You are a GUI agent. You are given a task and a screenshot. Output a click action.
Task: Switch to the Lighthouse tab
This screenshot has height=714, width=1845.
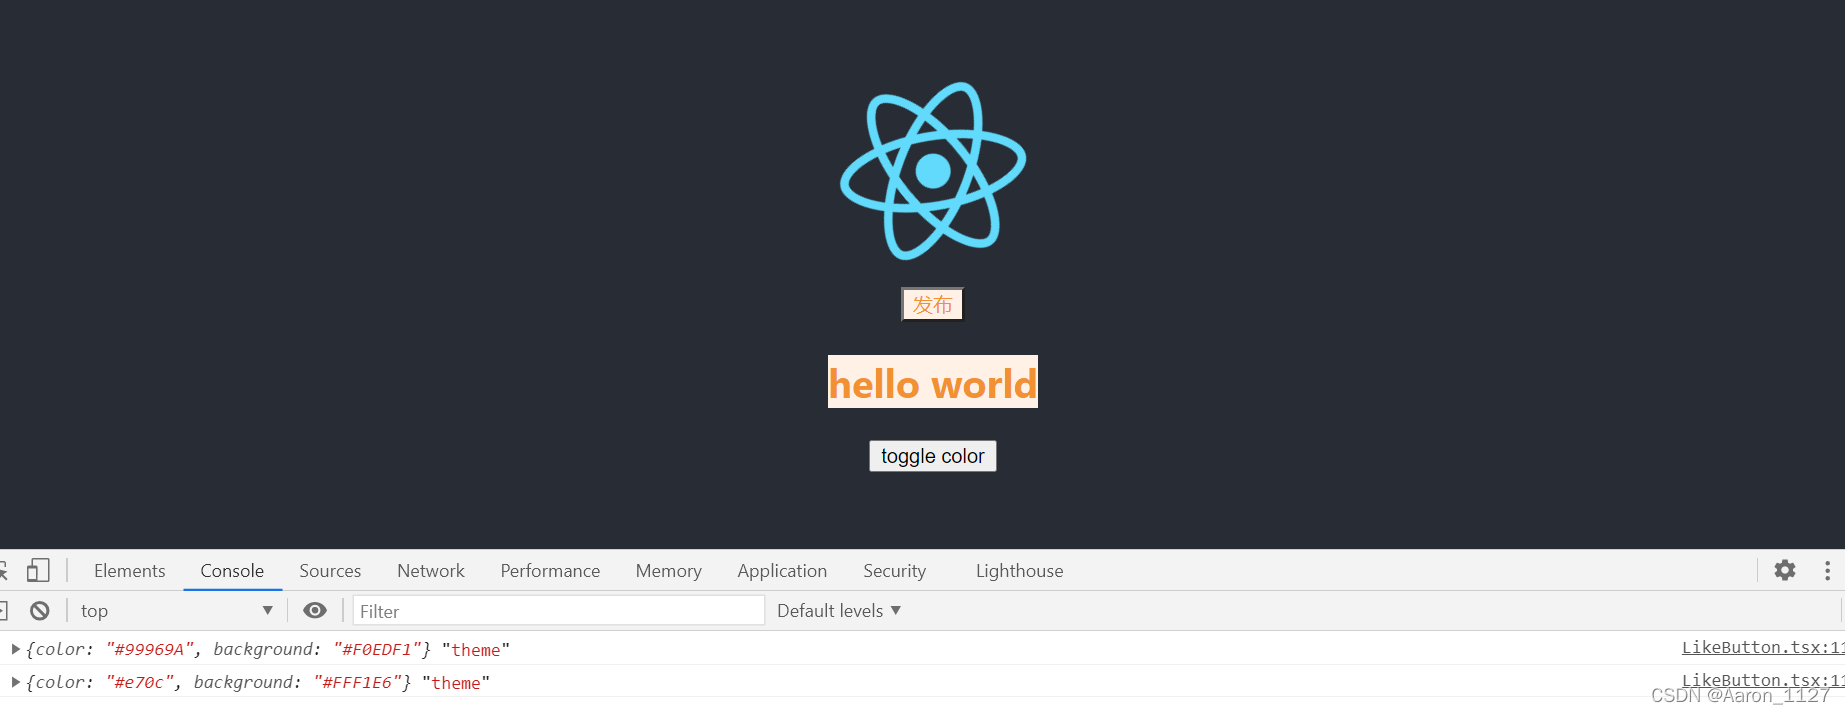[x=1020, y=570]
